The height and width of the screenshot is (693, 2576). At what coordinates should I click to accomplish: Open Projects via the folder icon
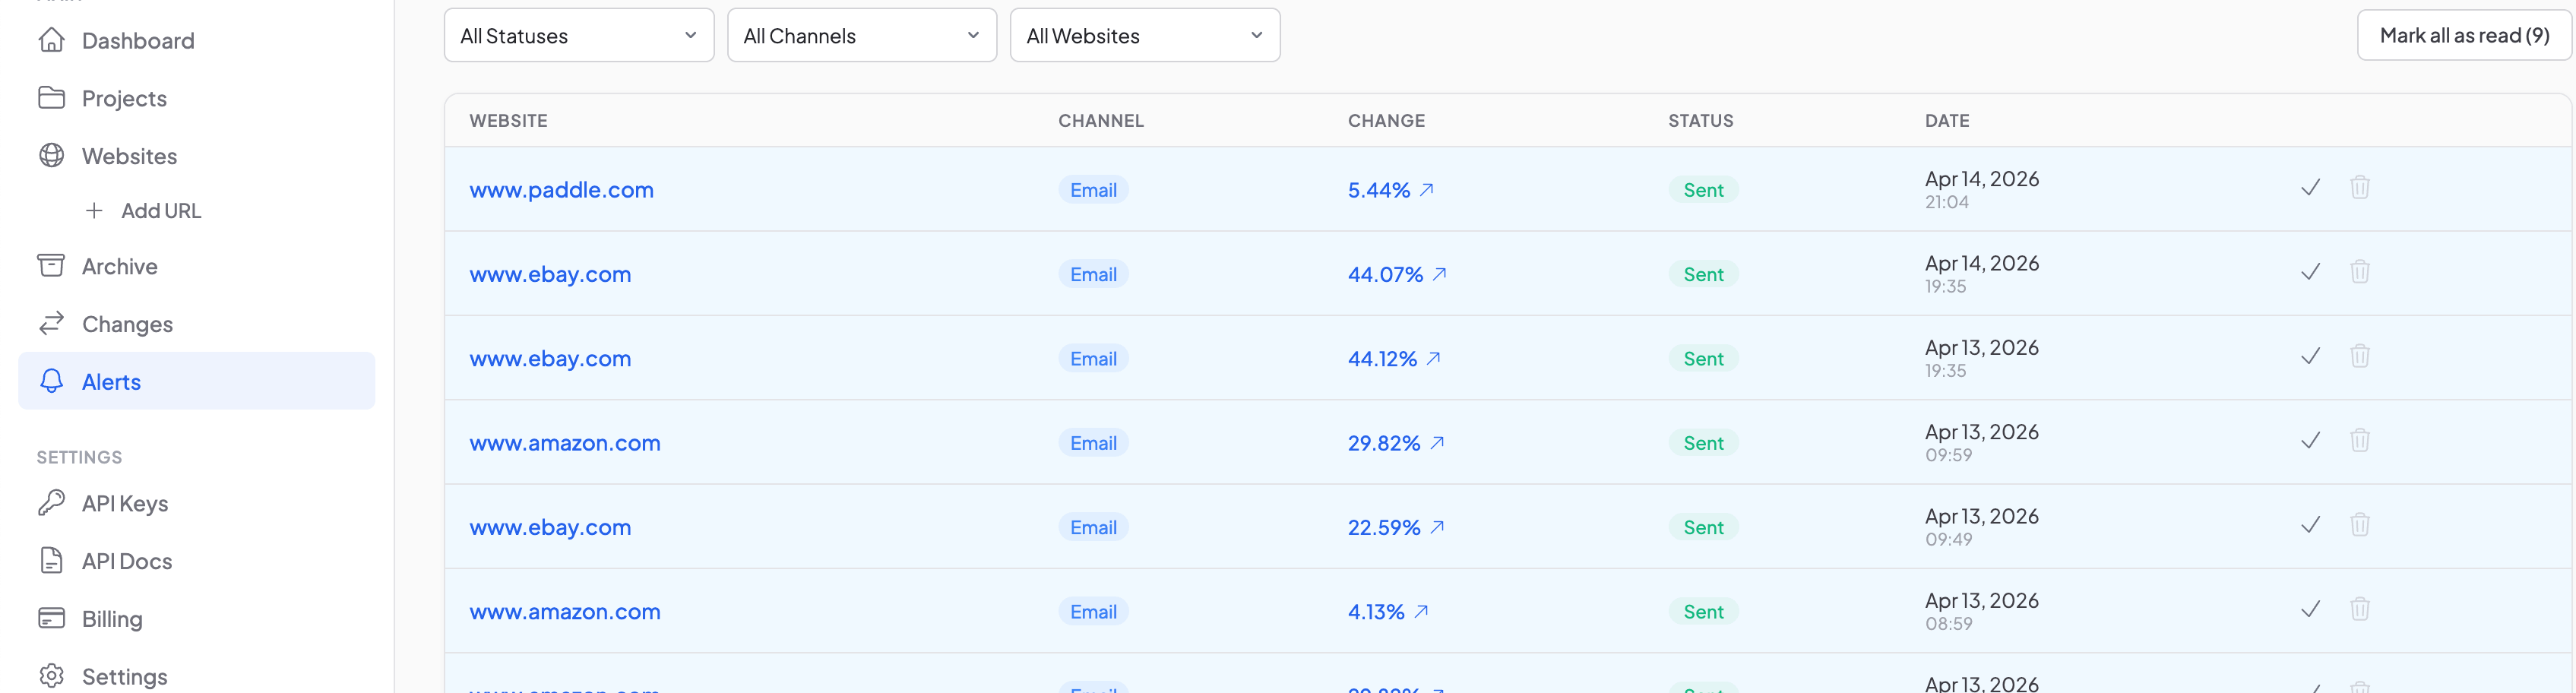coord(51,98)
